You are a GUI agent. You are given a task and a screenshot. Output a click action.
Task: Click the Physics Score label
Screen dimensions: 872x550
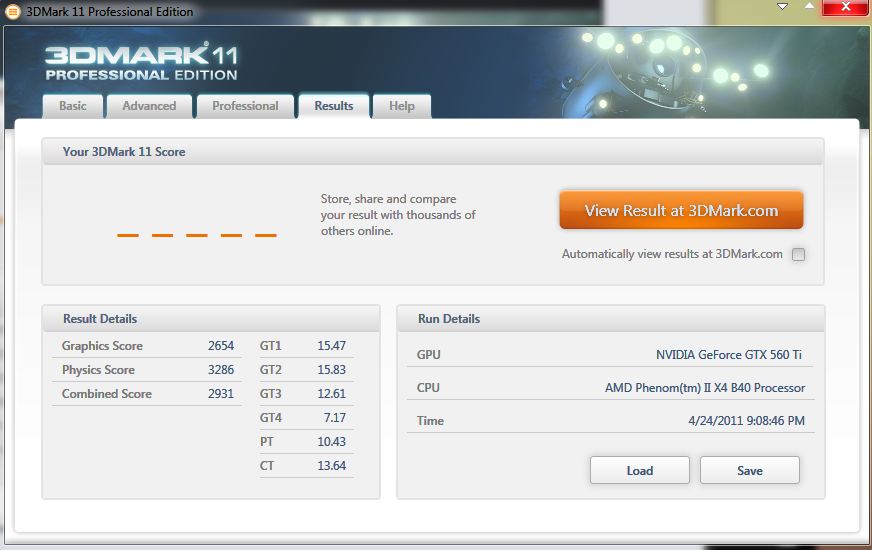[x=98, y=370]
